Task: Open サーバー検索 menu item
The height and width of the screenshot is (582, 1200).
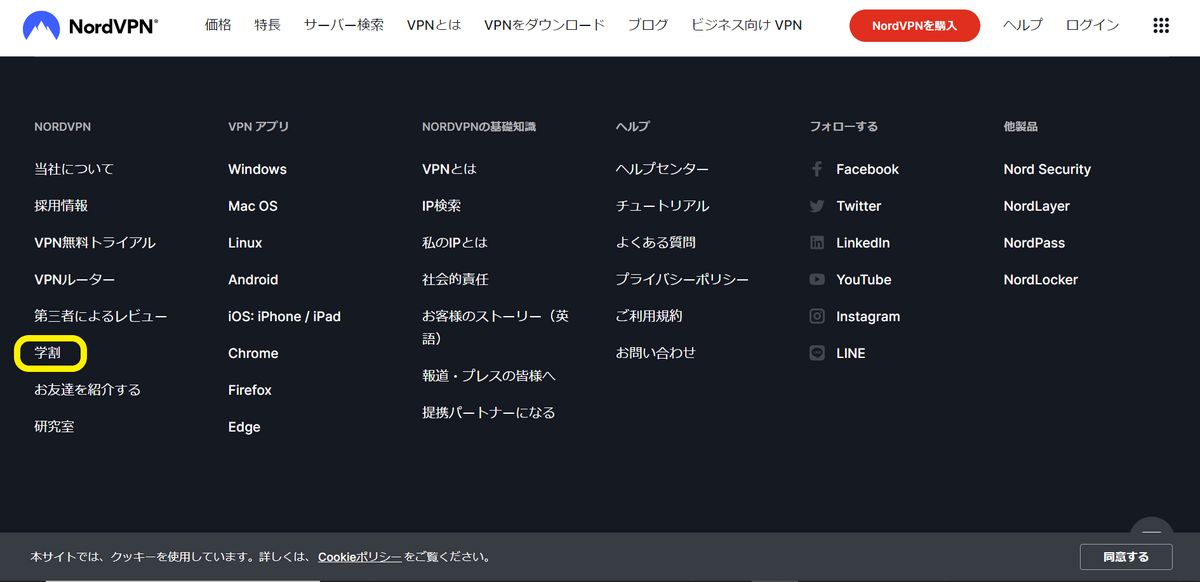Action: tap(344, 25)
